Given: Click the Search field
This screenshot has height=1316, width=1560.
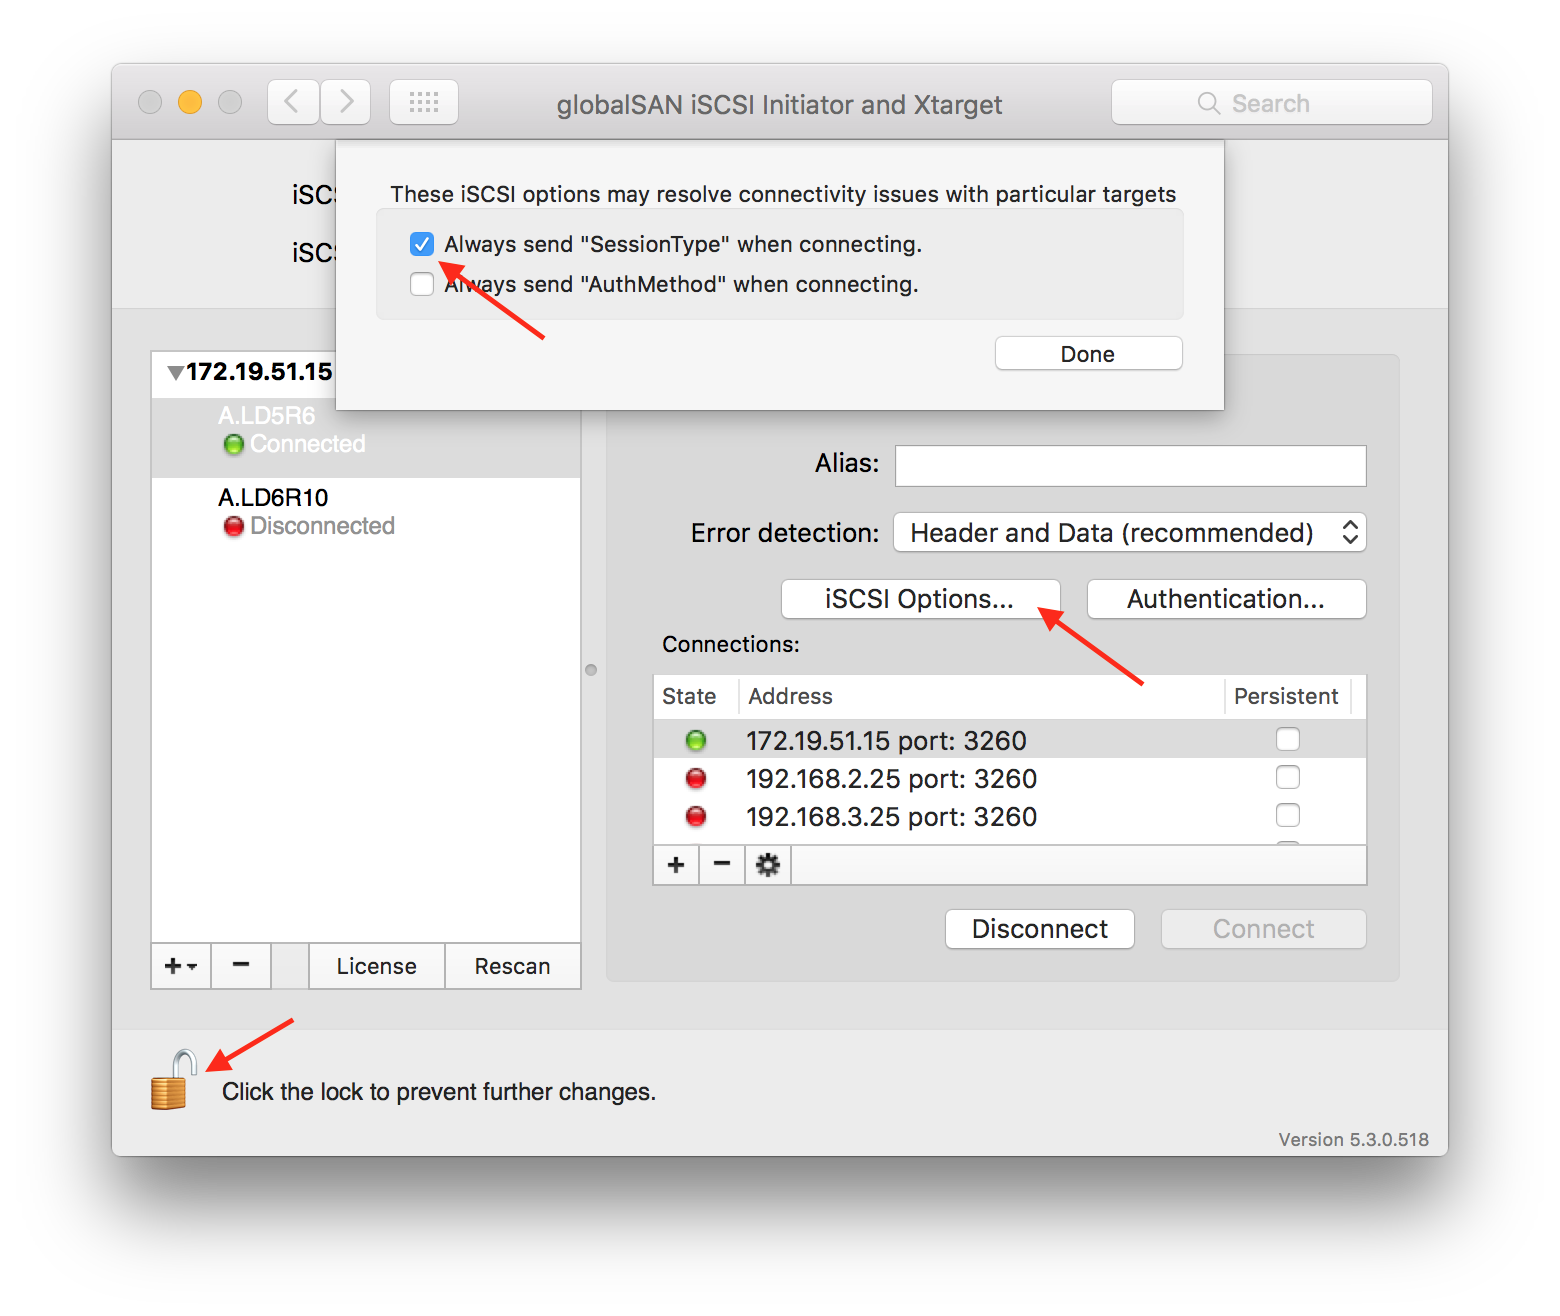Looking at the screenshot, I should 1272,103.
